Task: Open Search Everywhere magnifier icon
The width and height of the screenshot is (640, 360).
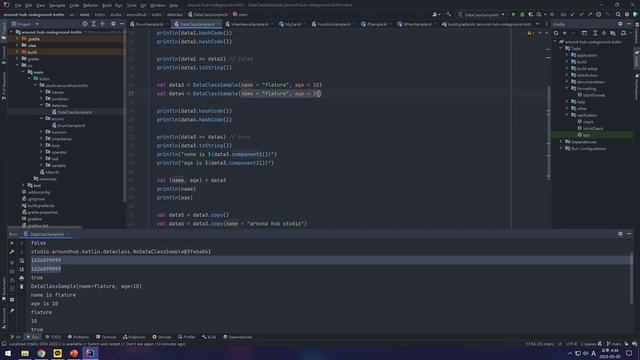Action: pyautogui.click(x=618, y=14)
